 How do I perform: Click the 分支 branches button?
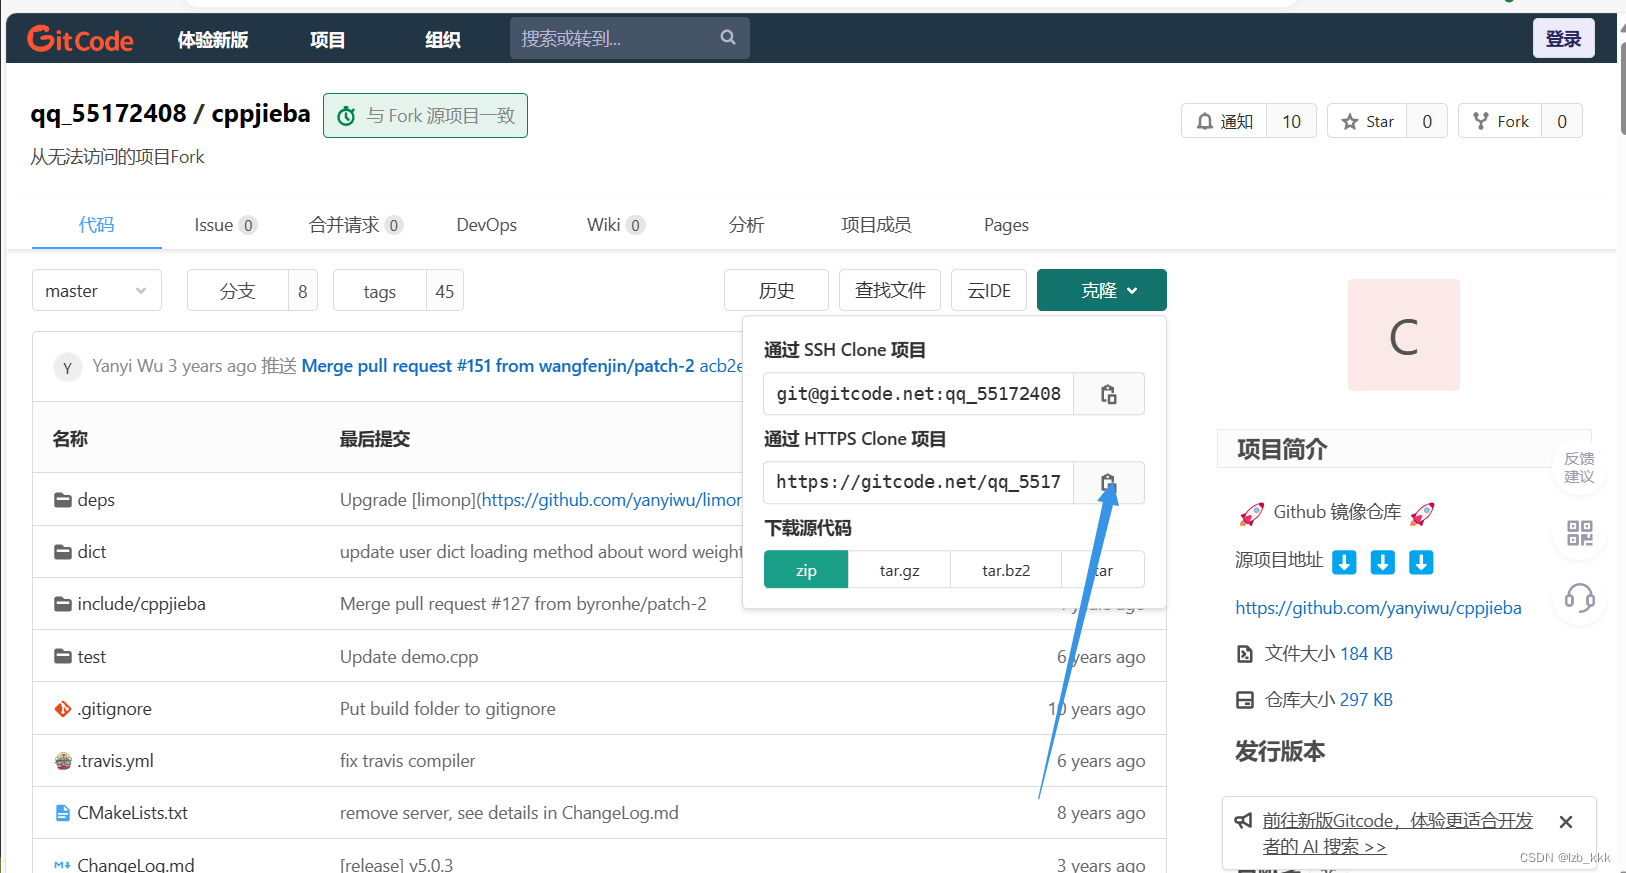tap(238, 291)
